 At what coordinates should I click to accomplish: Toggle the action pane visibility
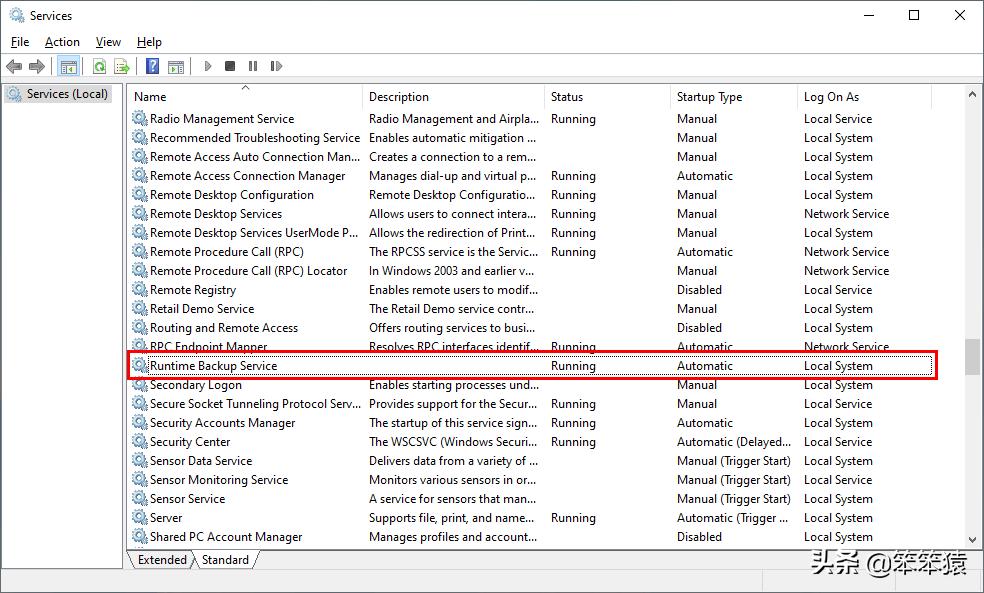(x=176, y=66)
